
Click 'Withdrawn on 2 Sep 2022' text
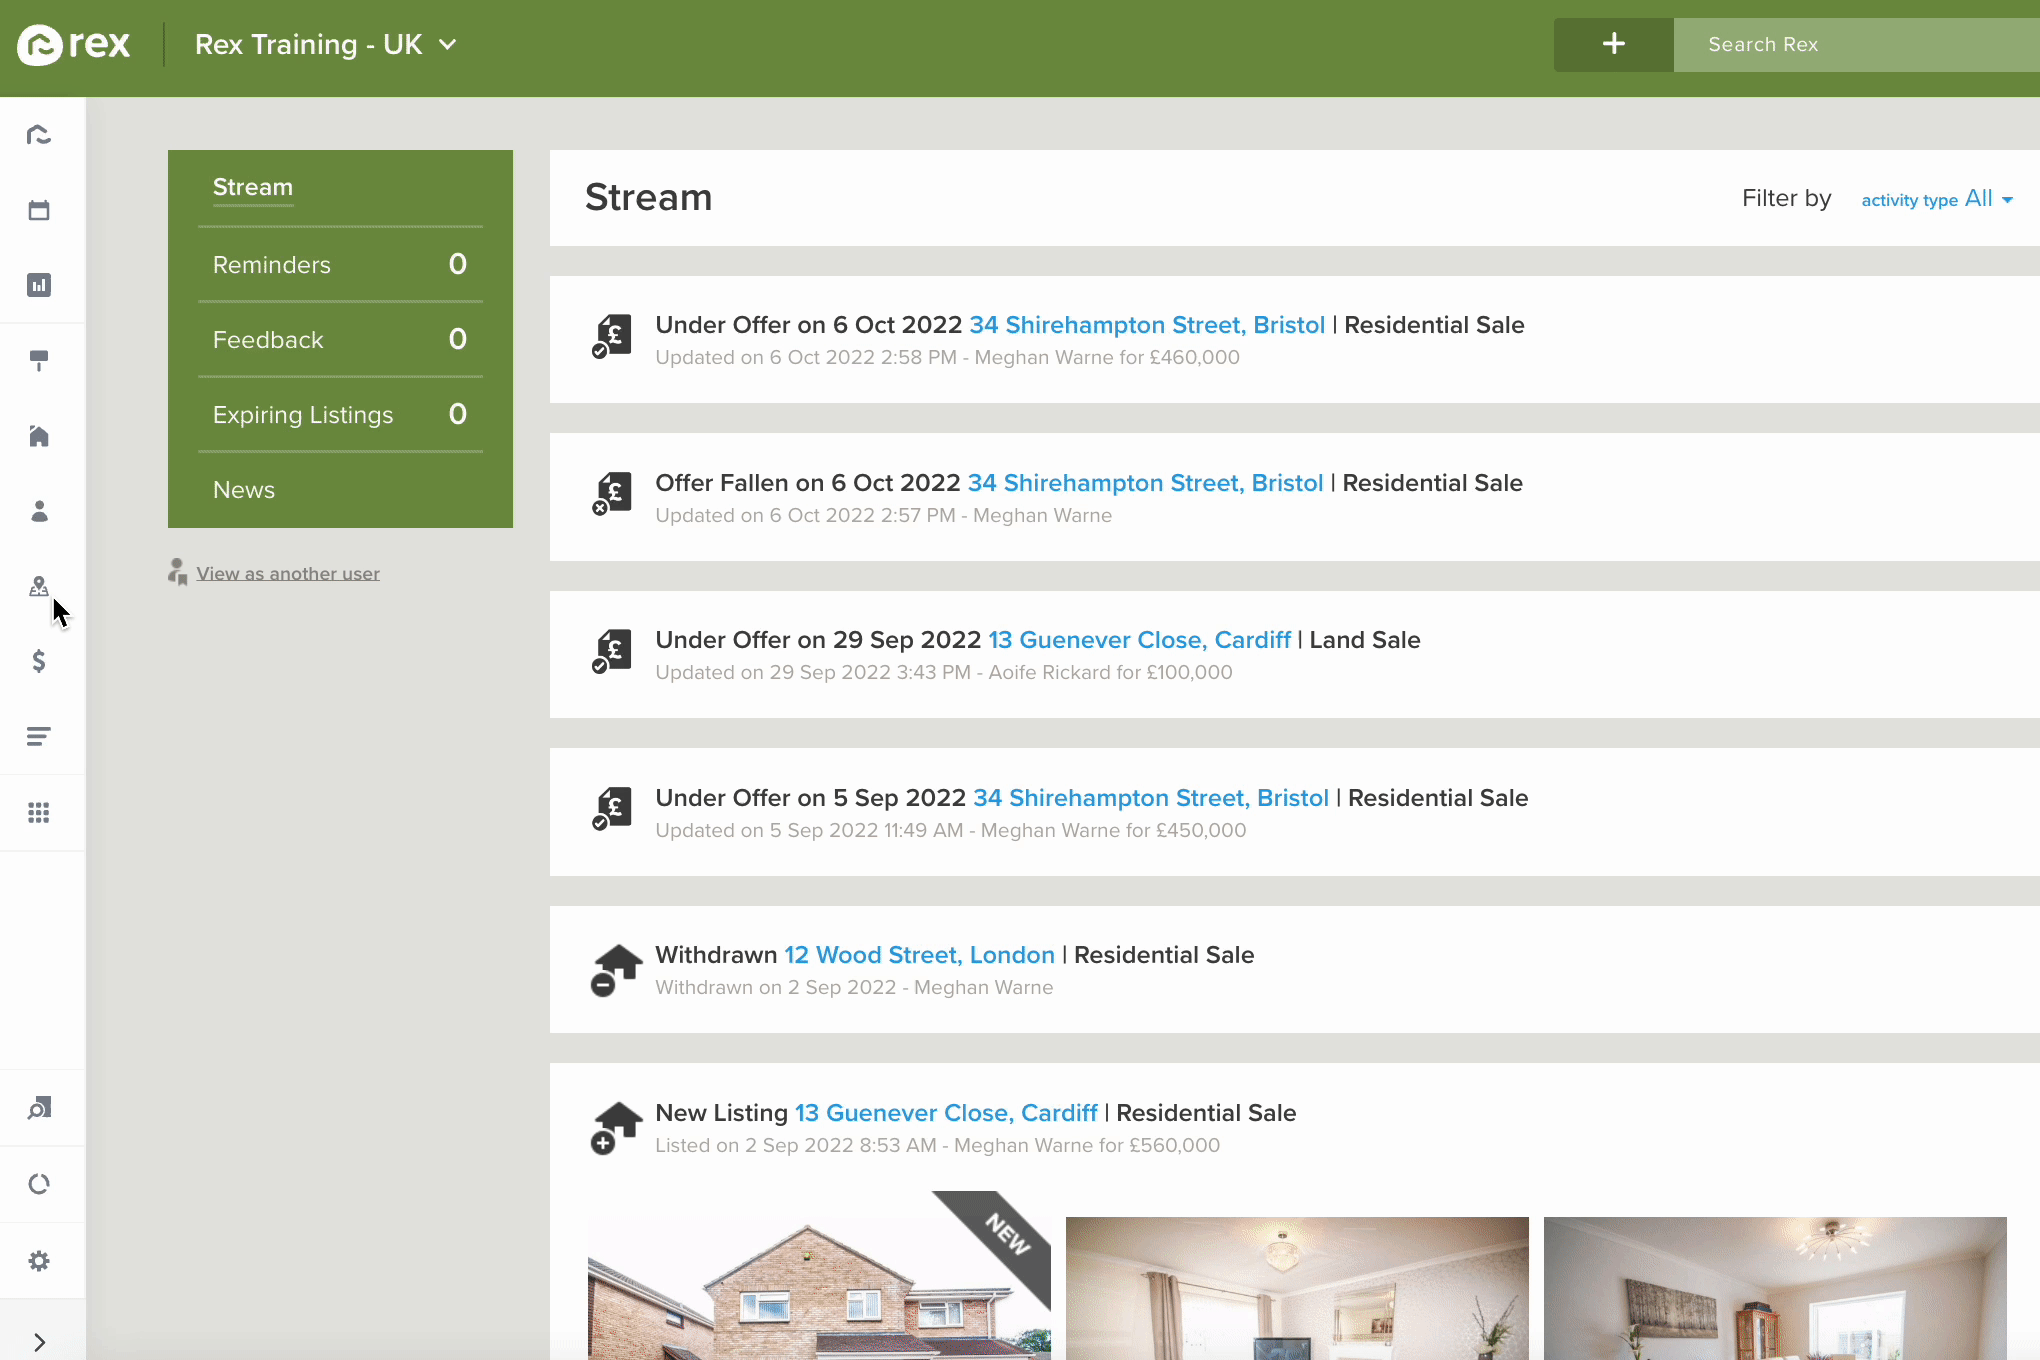775,988
